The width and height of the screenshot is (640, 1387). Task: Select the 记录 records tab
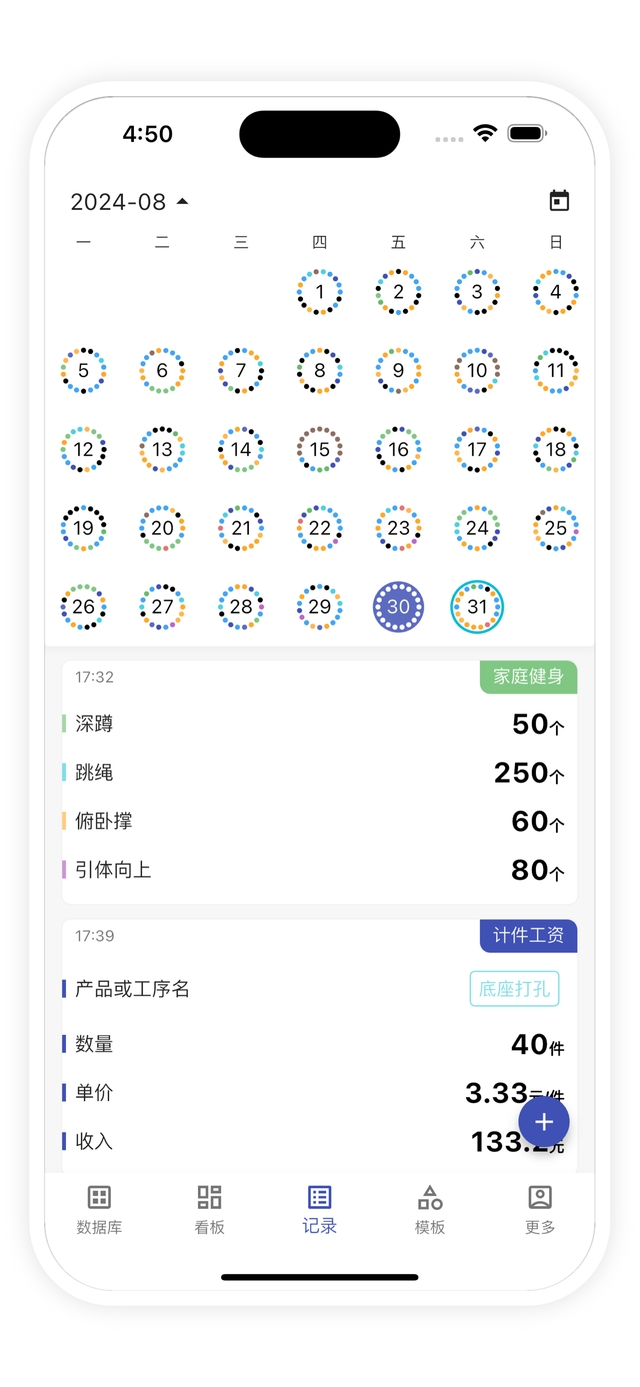319,1208
